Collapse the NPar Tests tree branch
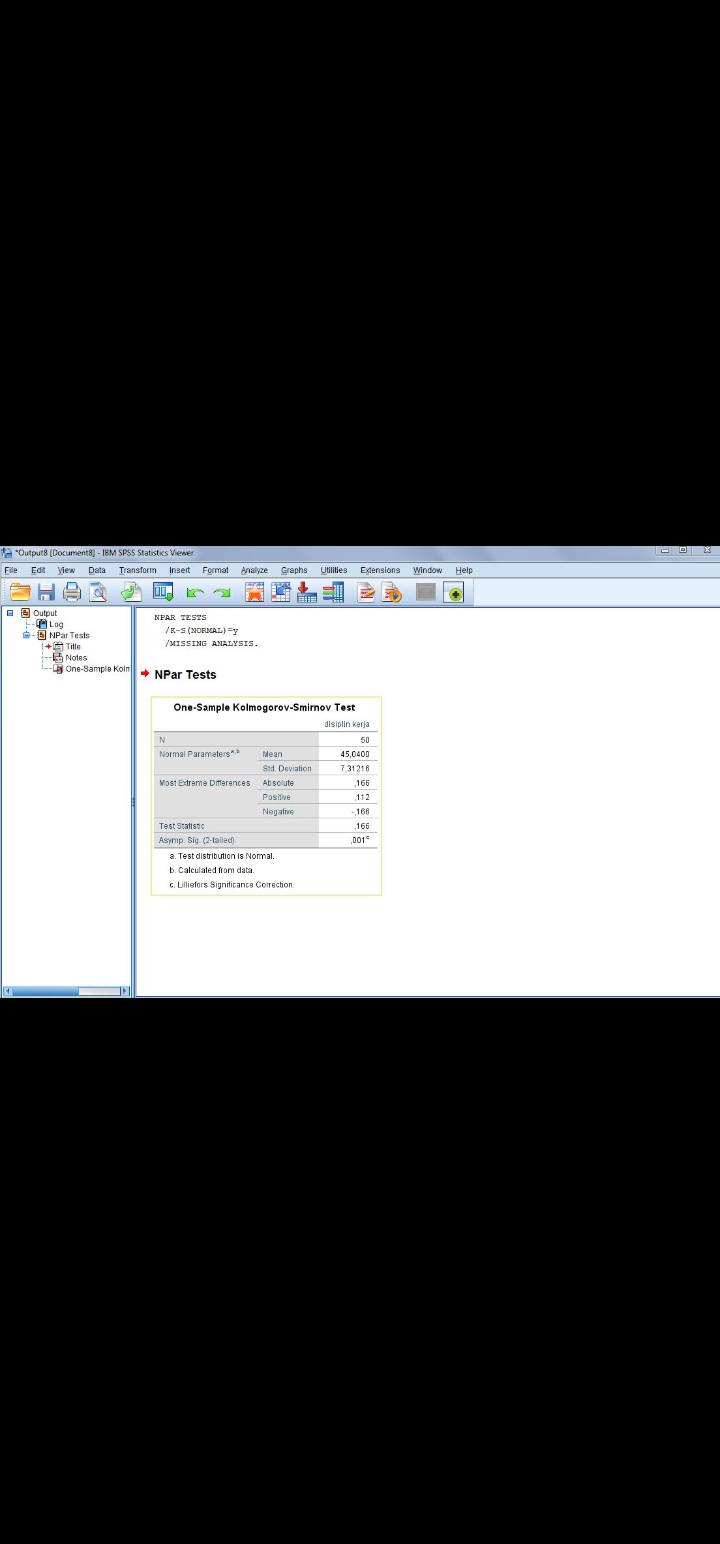 (27, 635)
